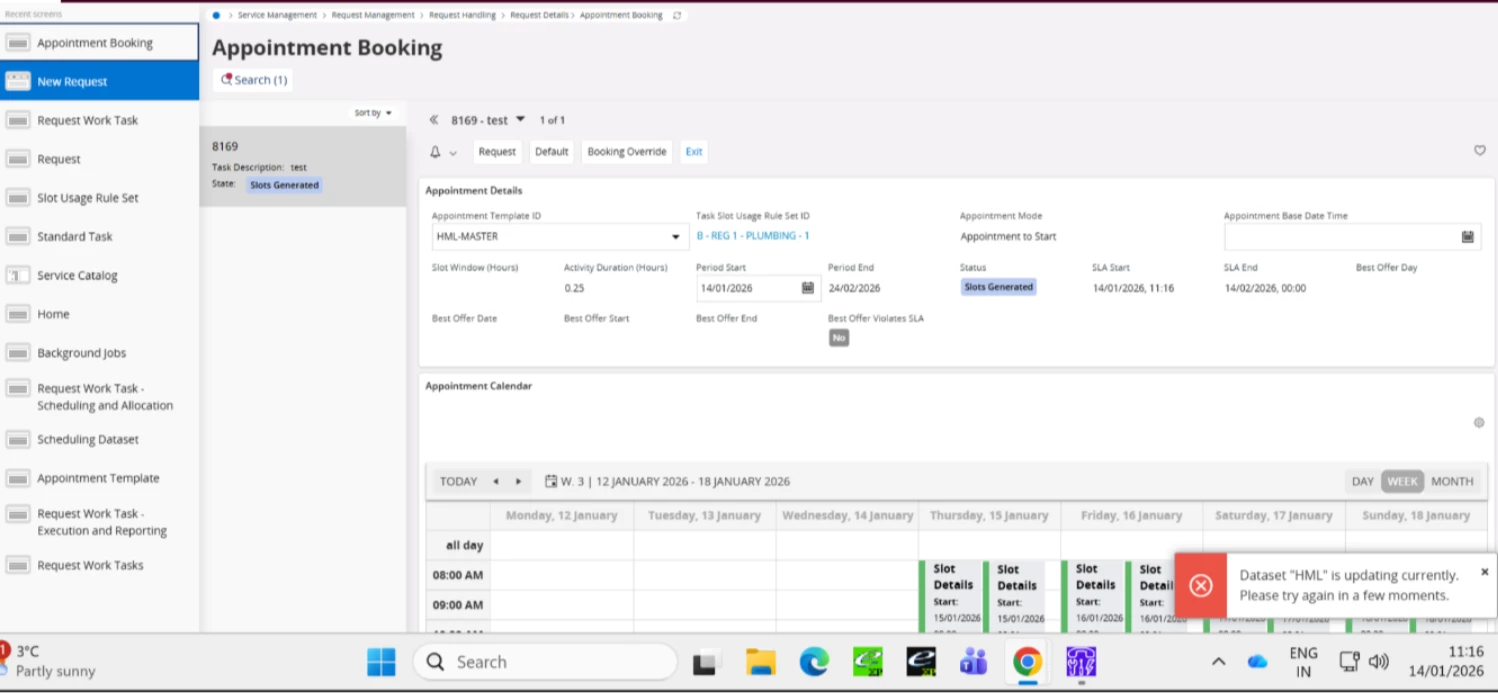Open Microsoft Edge from taskbar
This screenshot has height=693, width=1498.
[x=814, y=662]
